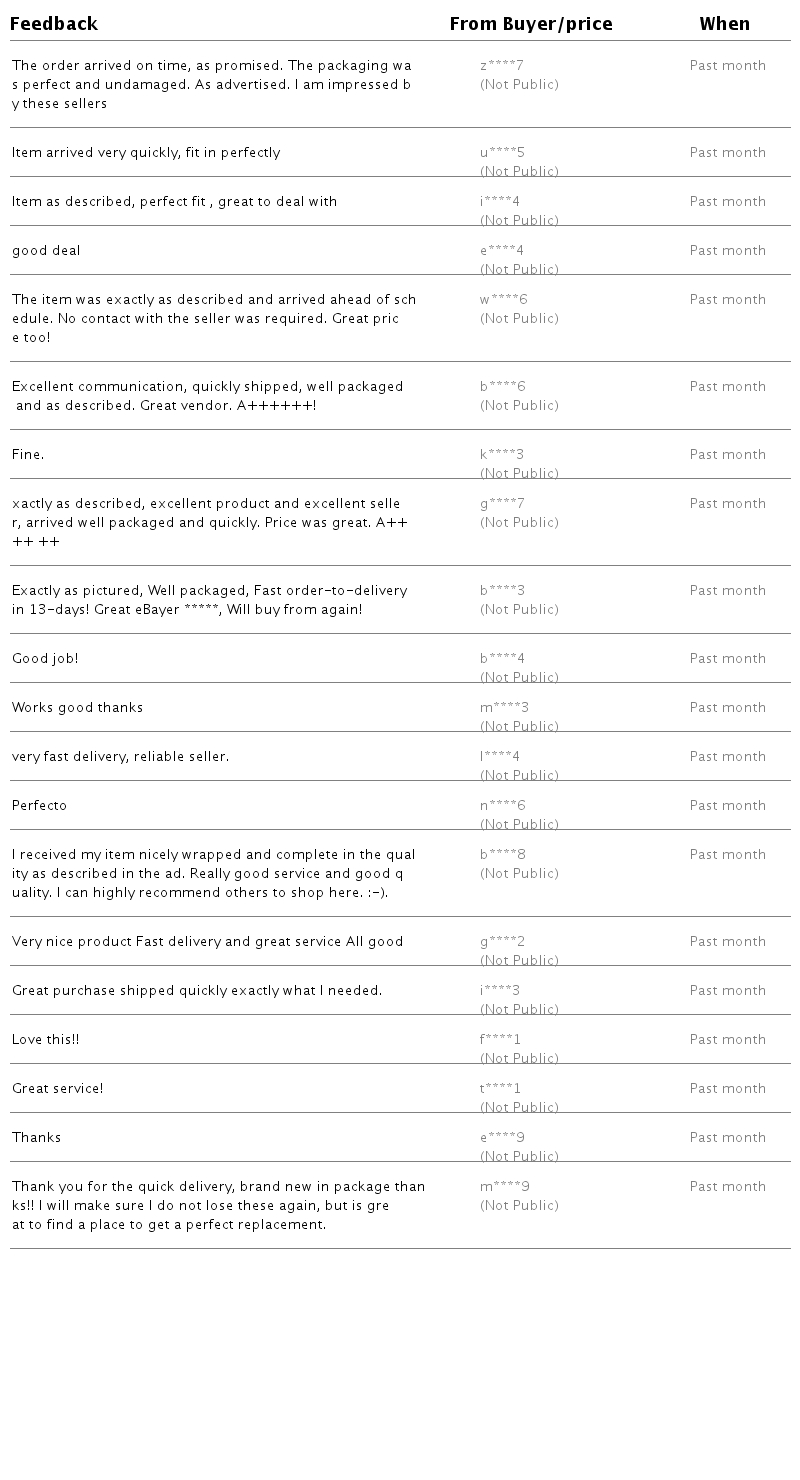Click 'Past month' beside the 'Thanks' feedback
This screenshot has width=800, height=1480.
(728, 1138)
